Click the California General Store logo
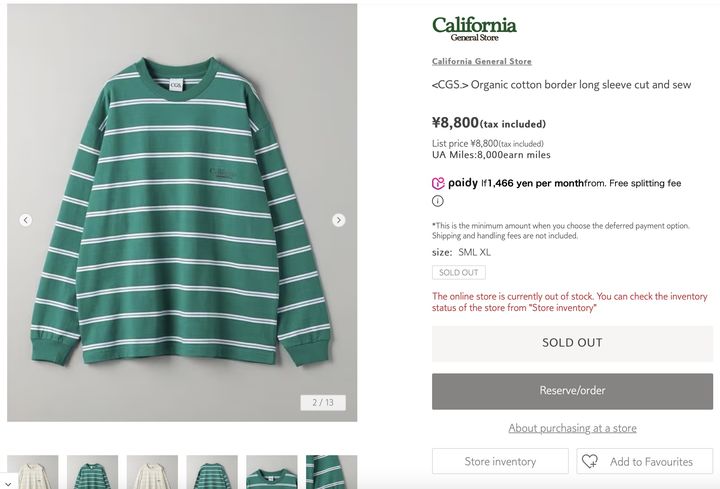Image resolution: width=720 pixels, height=489 pixels. coord(474,28)
